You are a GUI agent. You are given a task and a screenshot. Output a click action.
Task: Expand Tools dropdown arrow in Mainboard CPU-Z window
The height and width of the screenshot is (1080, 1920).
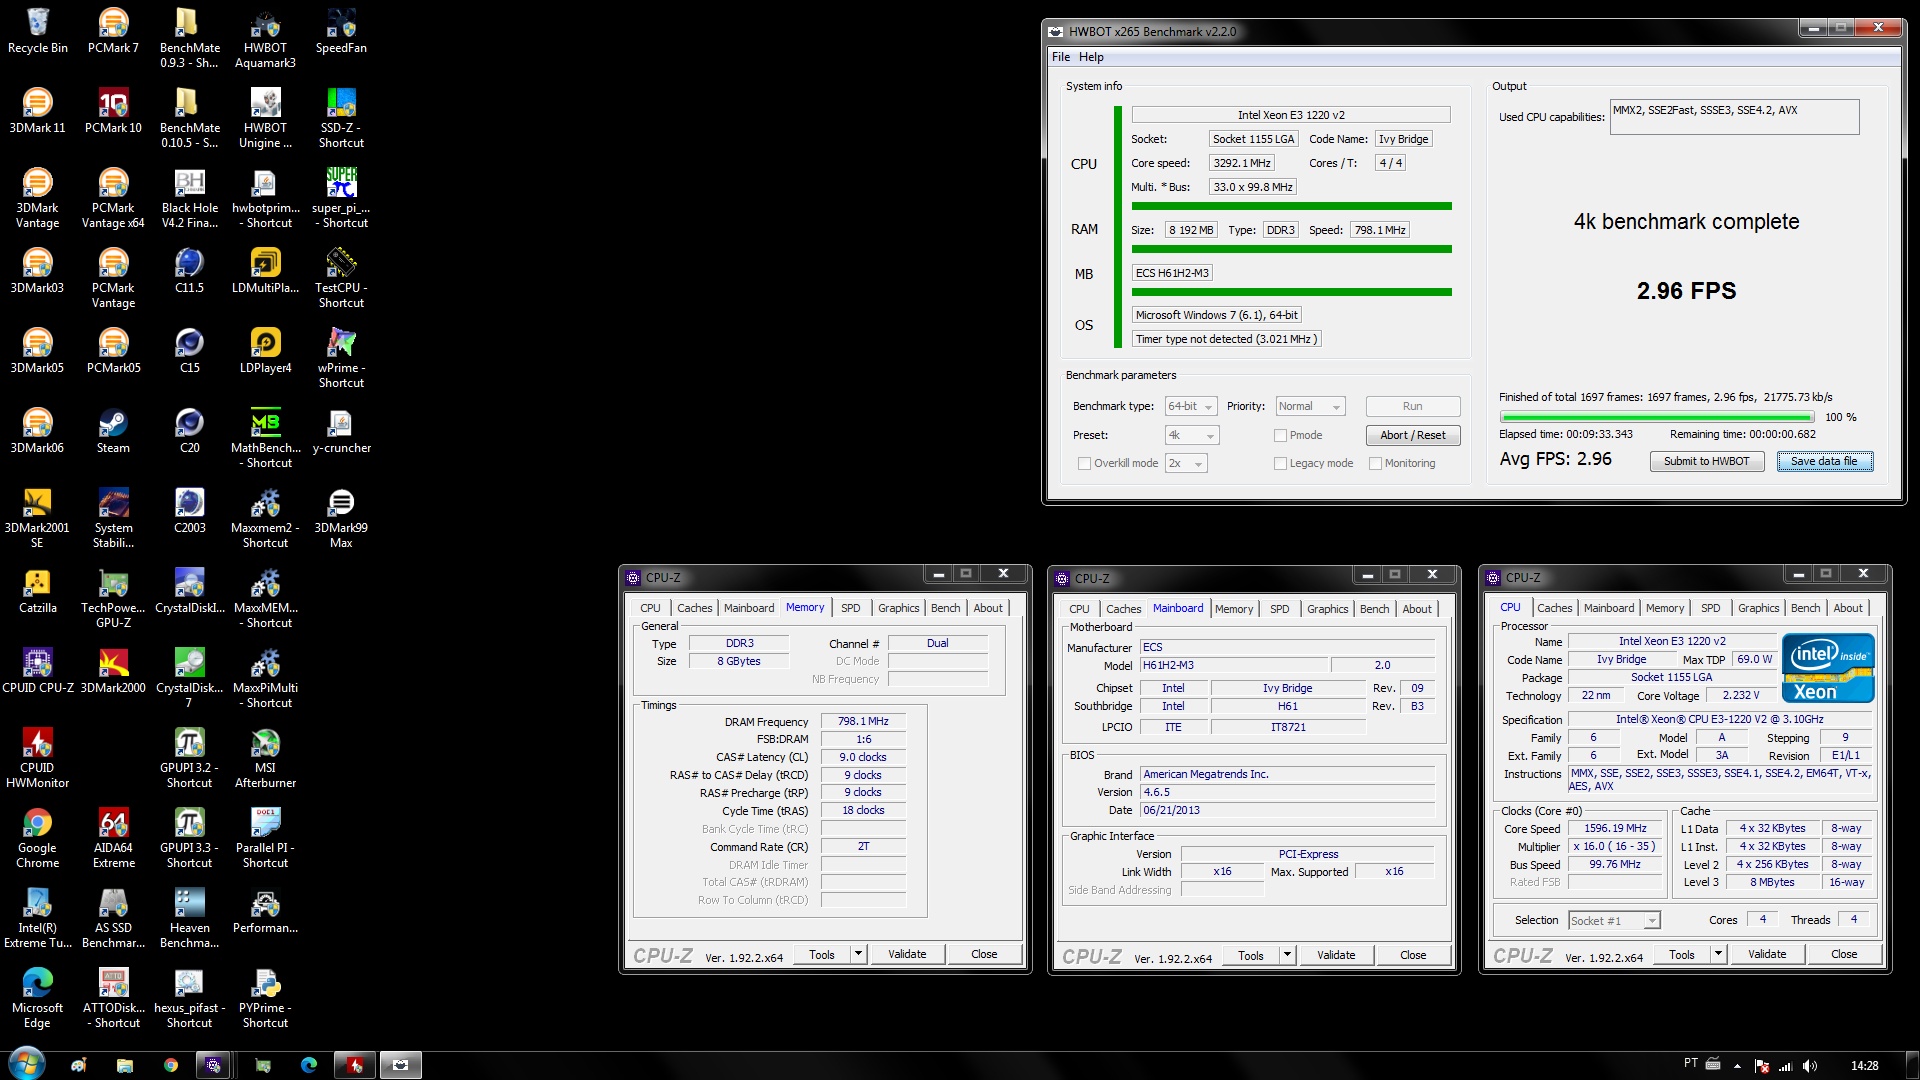pos(1287,955)
